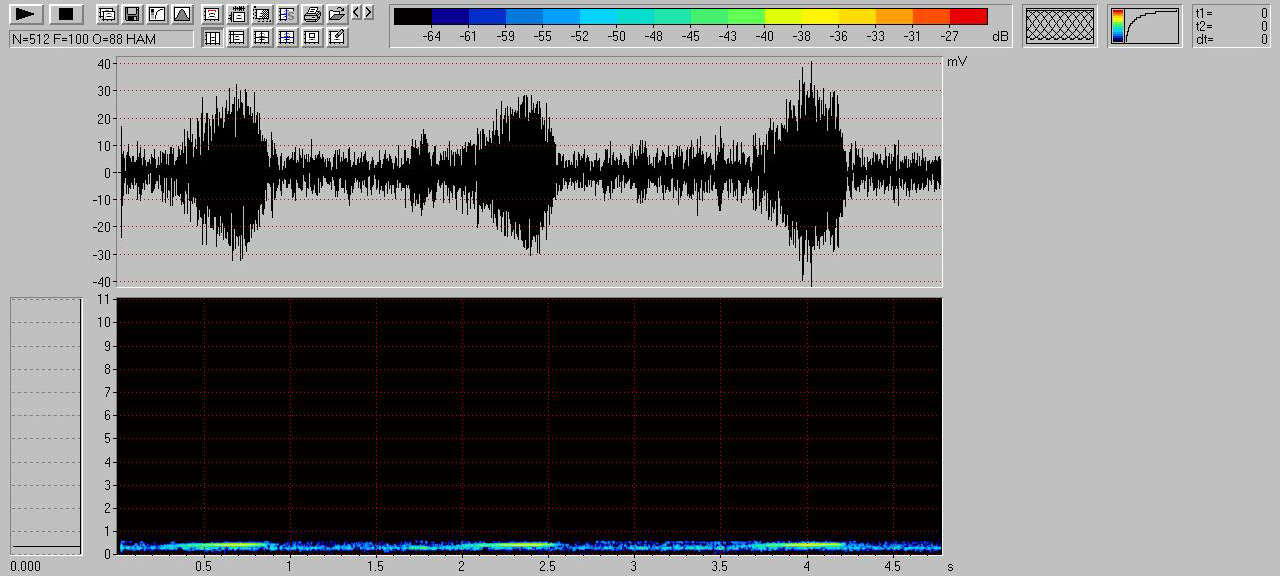
Task: Toggle the pressed column-layout icon in second row
Action: tap(212, 38)
